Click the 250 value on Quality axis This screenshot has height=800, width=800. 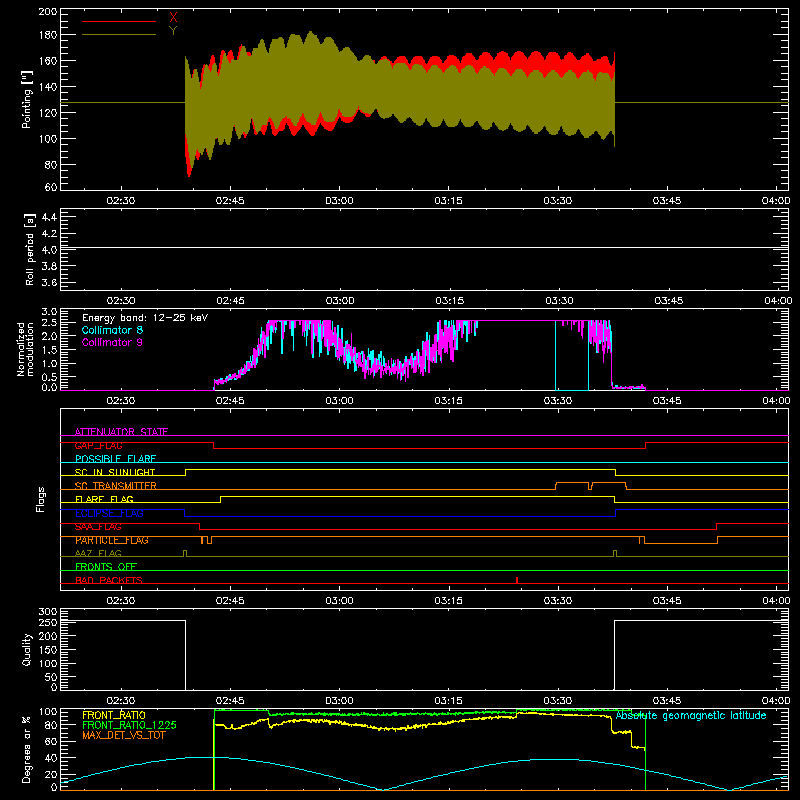coord(47,622)
